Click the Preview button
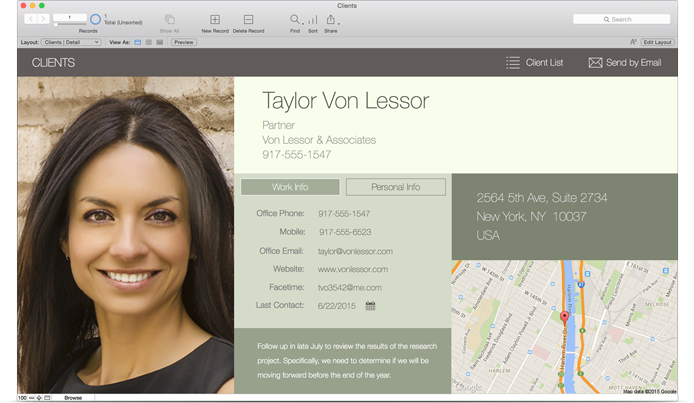This screenshot has width=694, height=403. coord(184,42)
